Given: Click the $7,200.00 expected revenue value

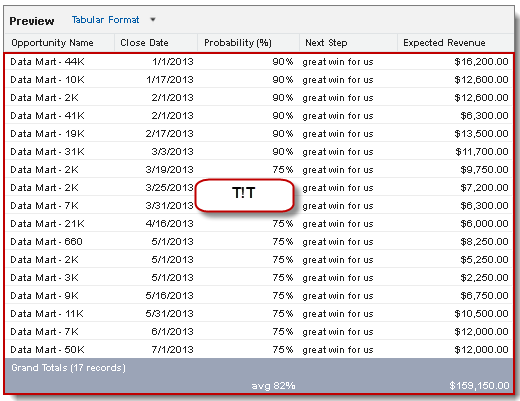Looking at the screenshot, I should 484,188.
